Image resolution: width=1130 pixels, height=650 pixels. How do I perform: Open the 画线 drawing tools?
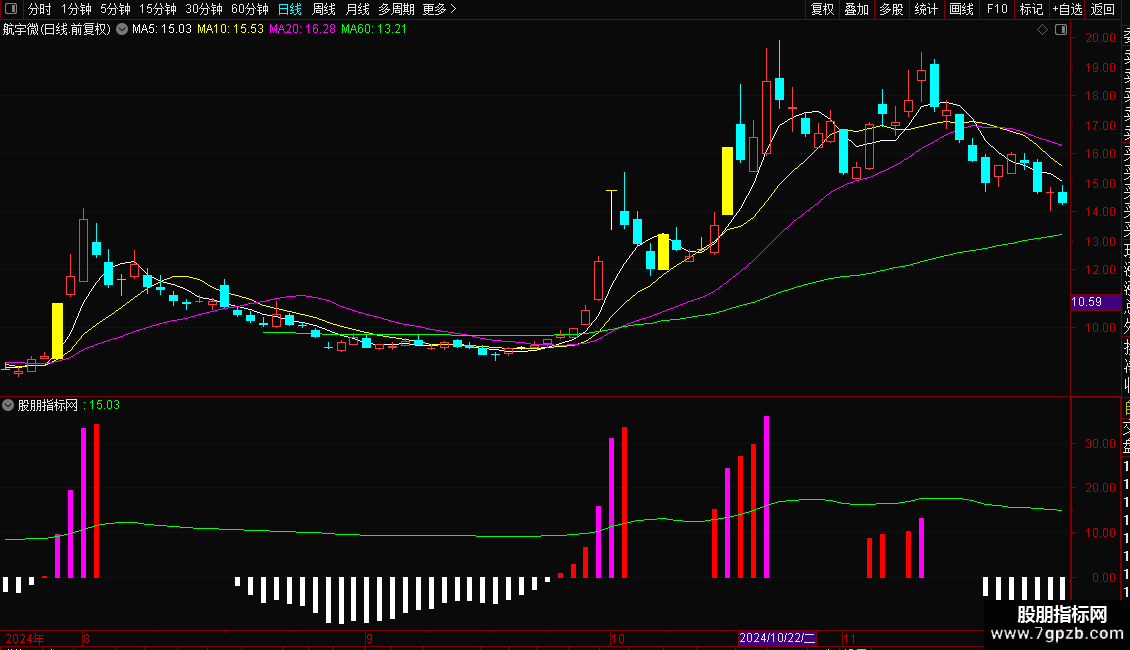point(961,9)
